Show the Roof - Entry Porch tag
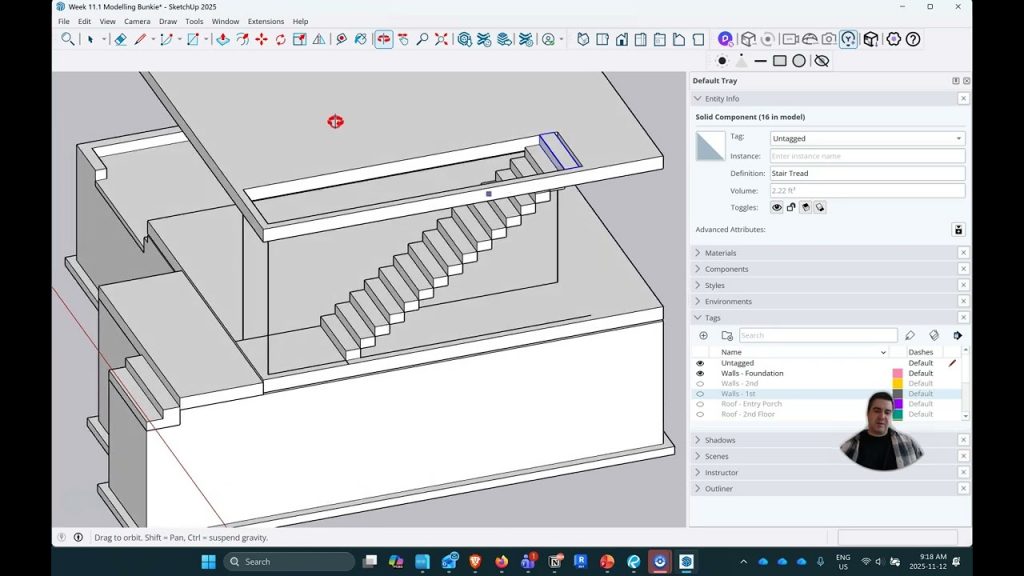 point(700,404)
